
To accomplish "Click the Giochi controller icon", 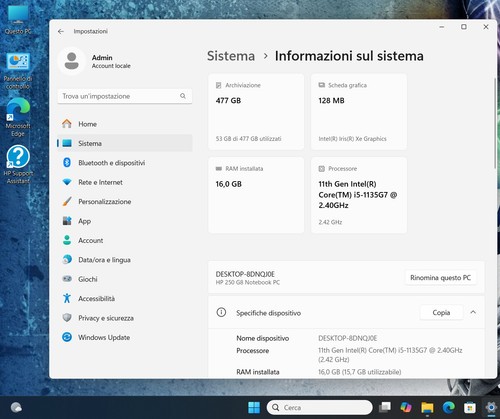I will click(x=67, y=279).
